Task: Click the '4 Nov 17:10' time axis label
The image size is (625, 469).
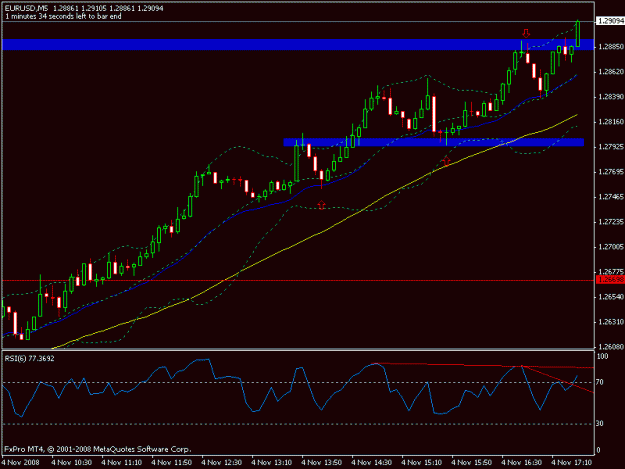Action: [571, 463]
